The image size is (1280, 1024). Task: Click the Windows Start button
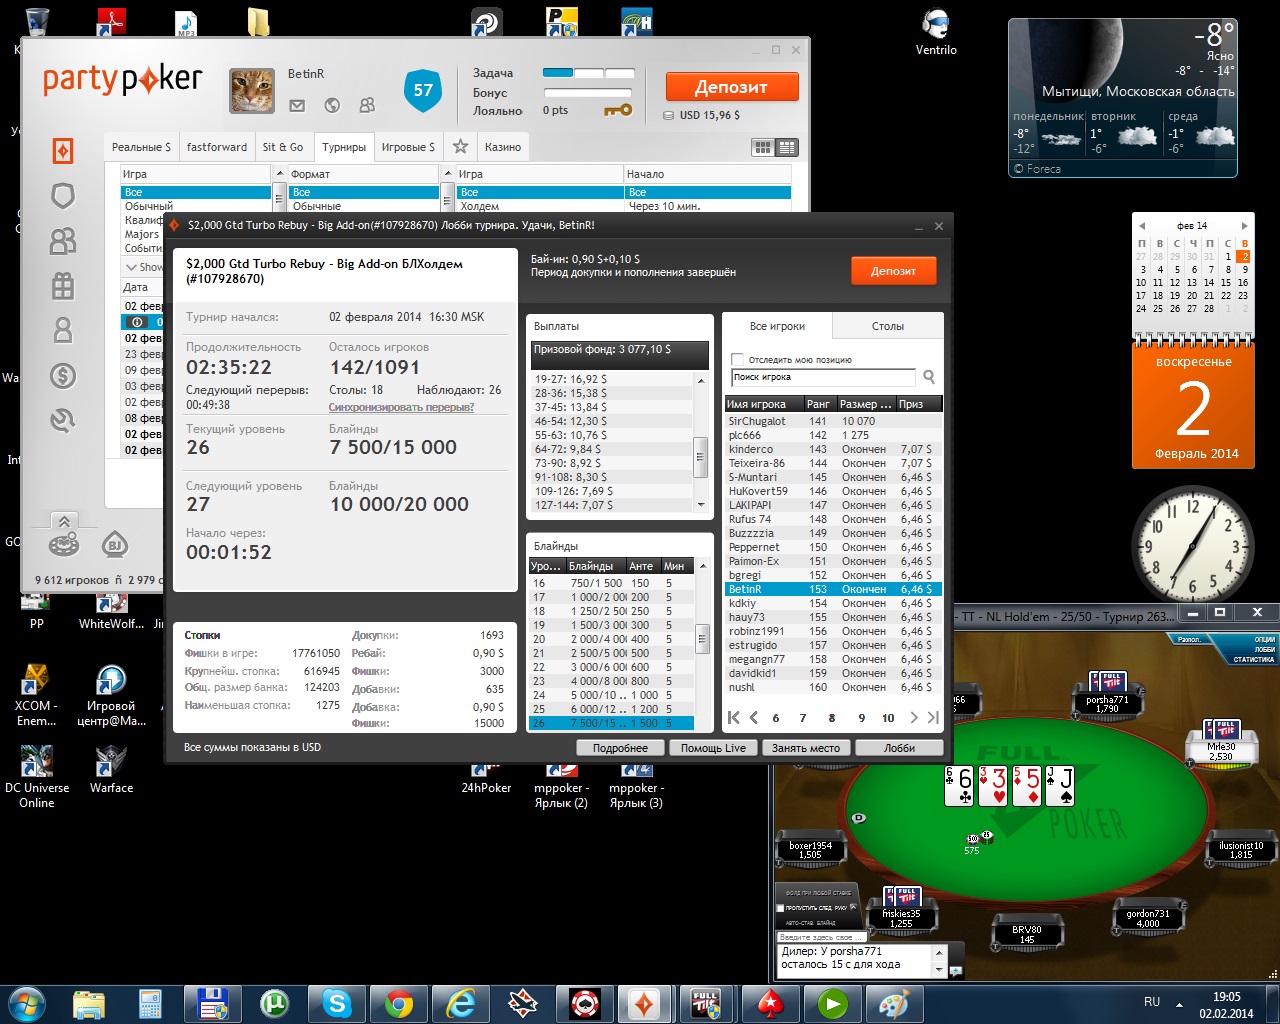pyautogui.click(x=26, y=1003)
